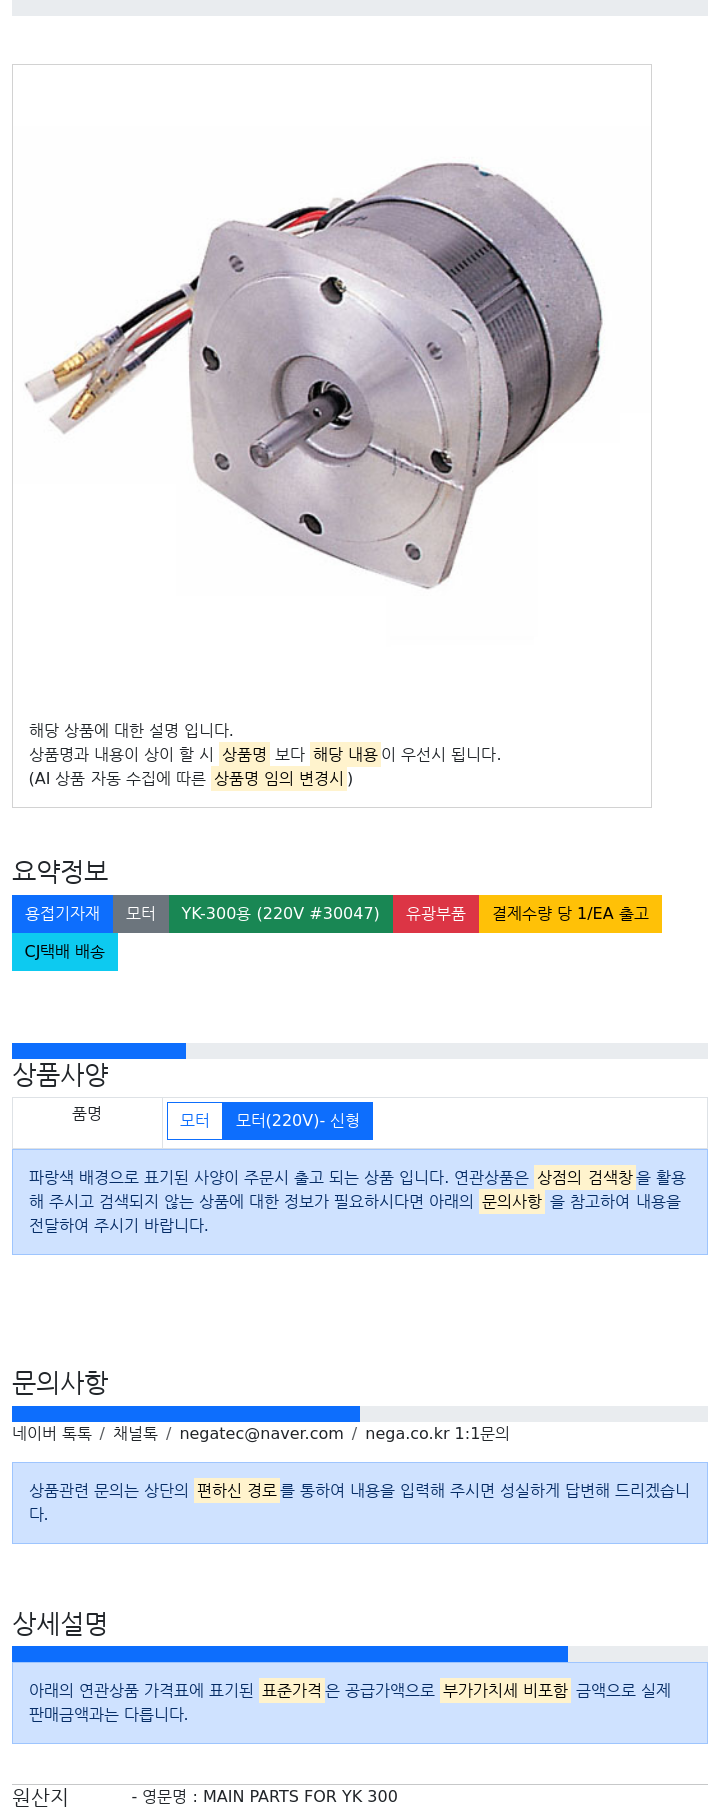The height and width of the screenshot is (1817, 720).
Task: Choose the 모터(220V)- 신형 option
Action: (298, 1121)
